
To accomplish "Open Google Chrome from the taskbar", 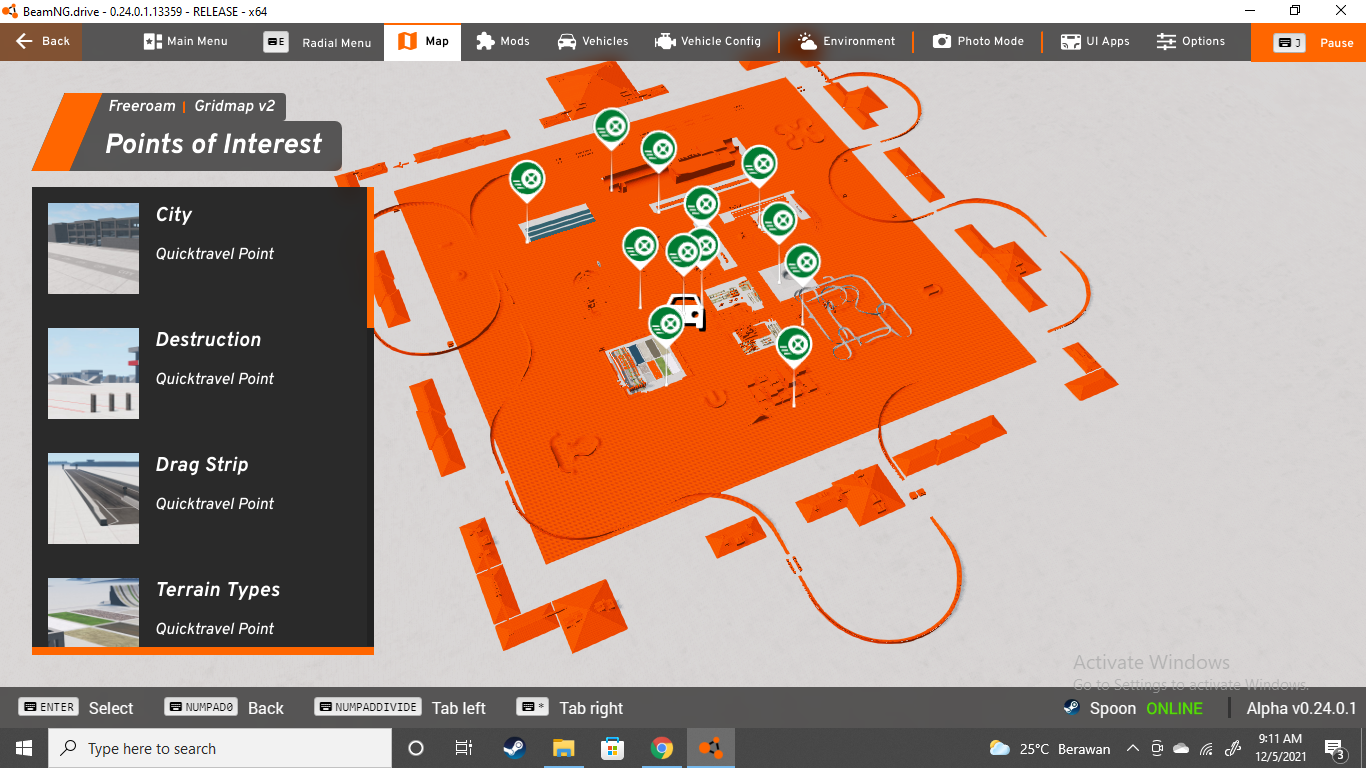I will (661, 748).
